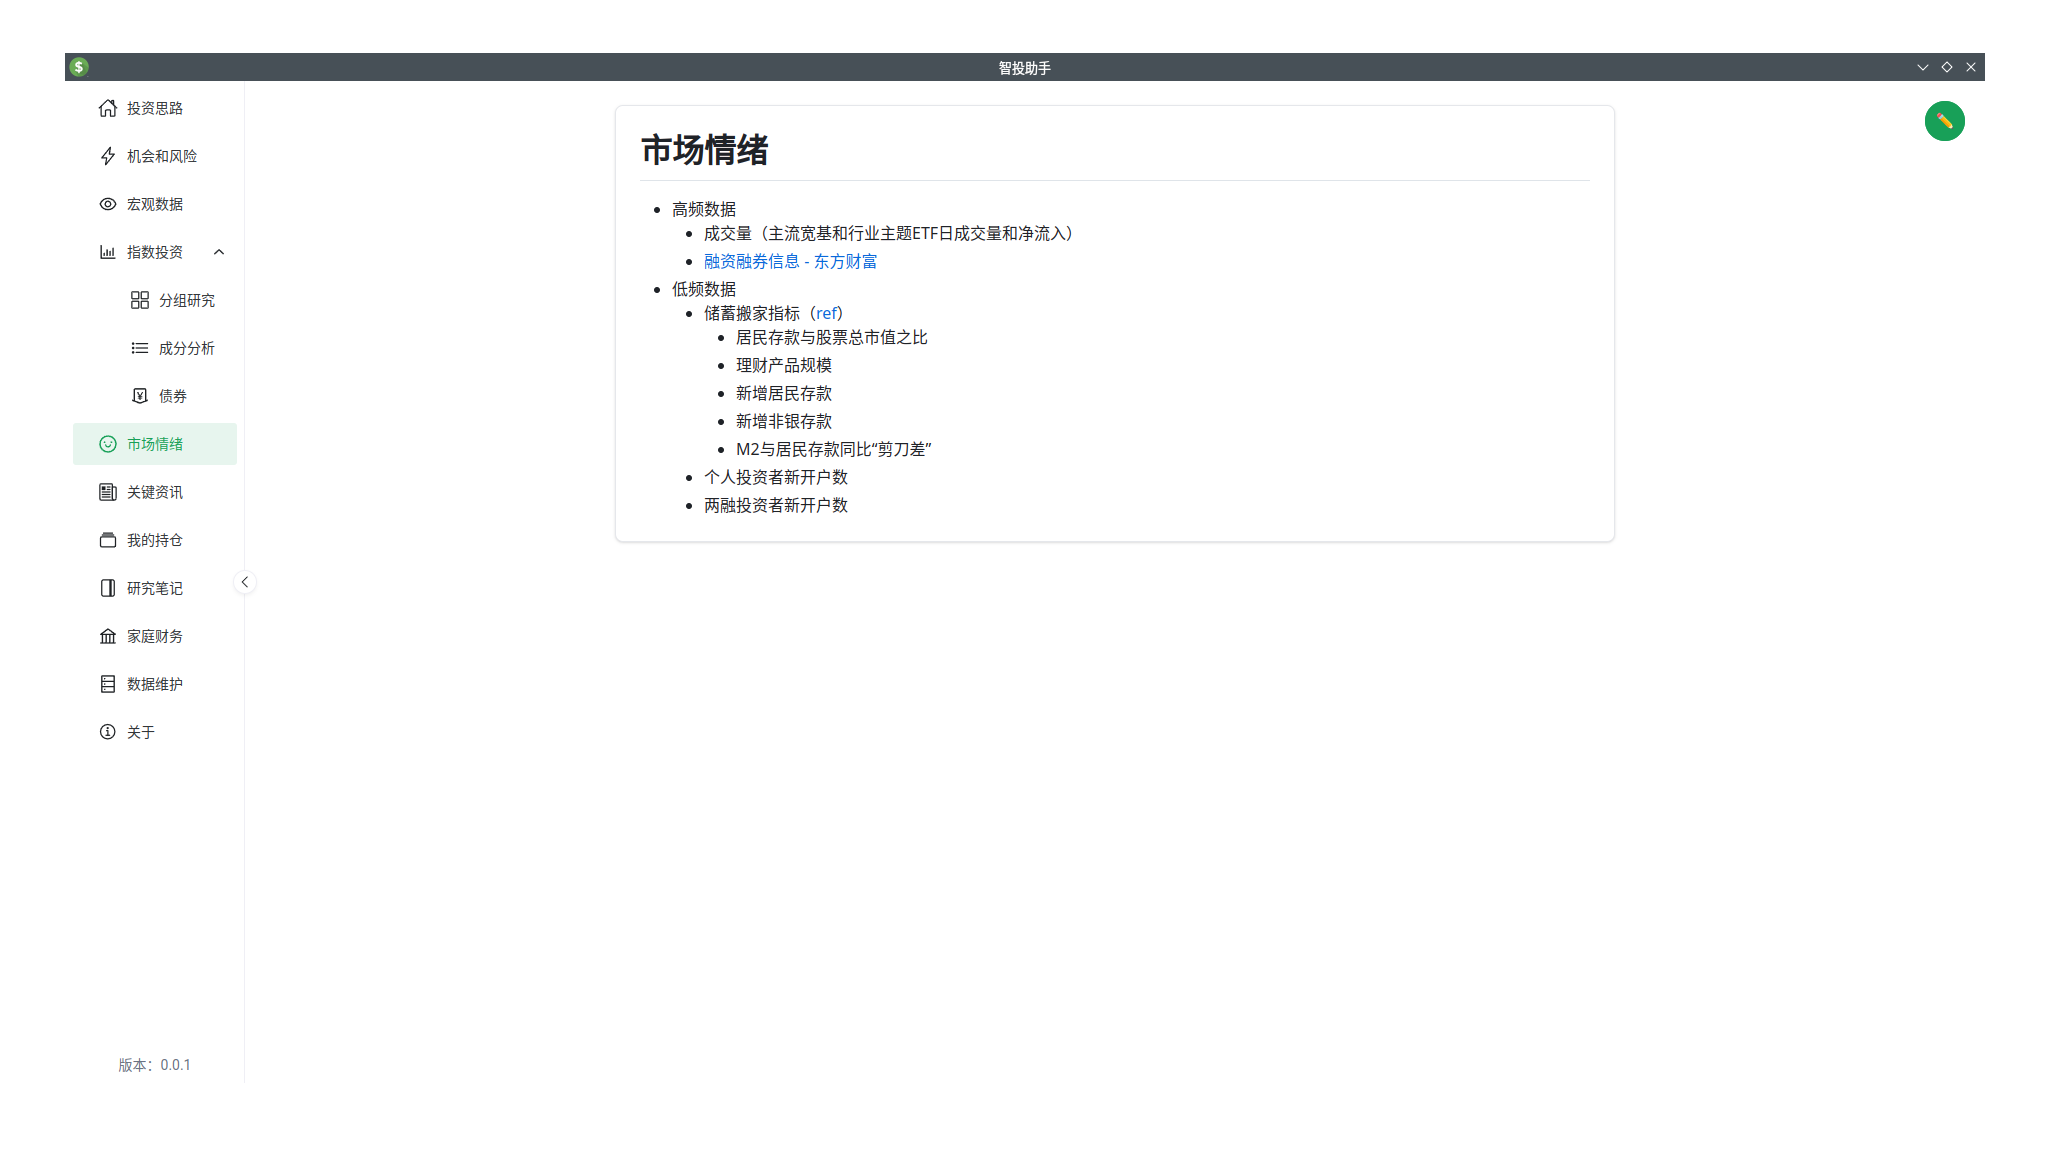Go to the 数据维护 menu item

(155, 684)
